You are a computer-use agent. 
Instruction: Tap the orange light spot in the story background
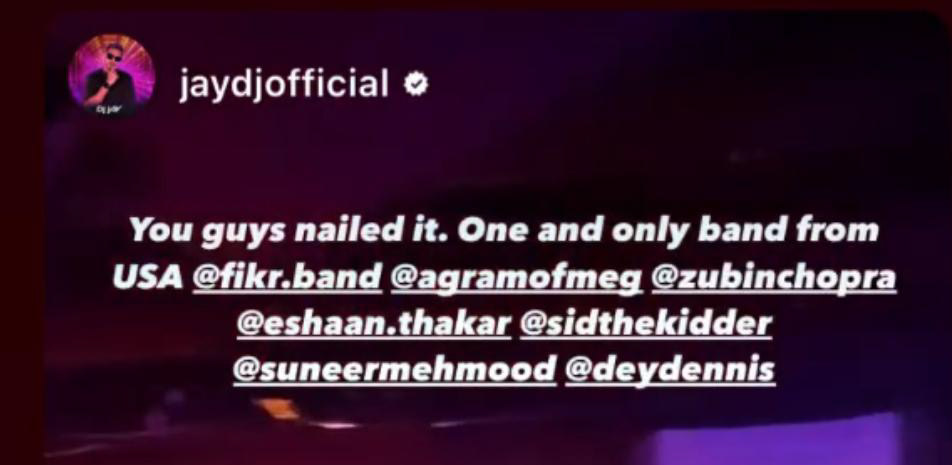(277, 409)
